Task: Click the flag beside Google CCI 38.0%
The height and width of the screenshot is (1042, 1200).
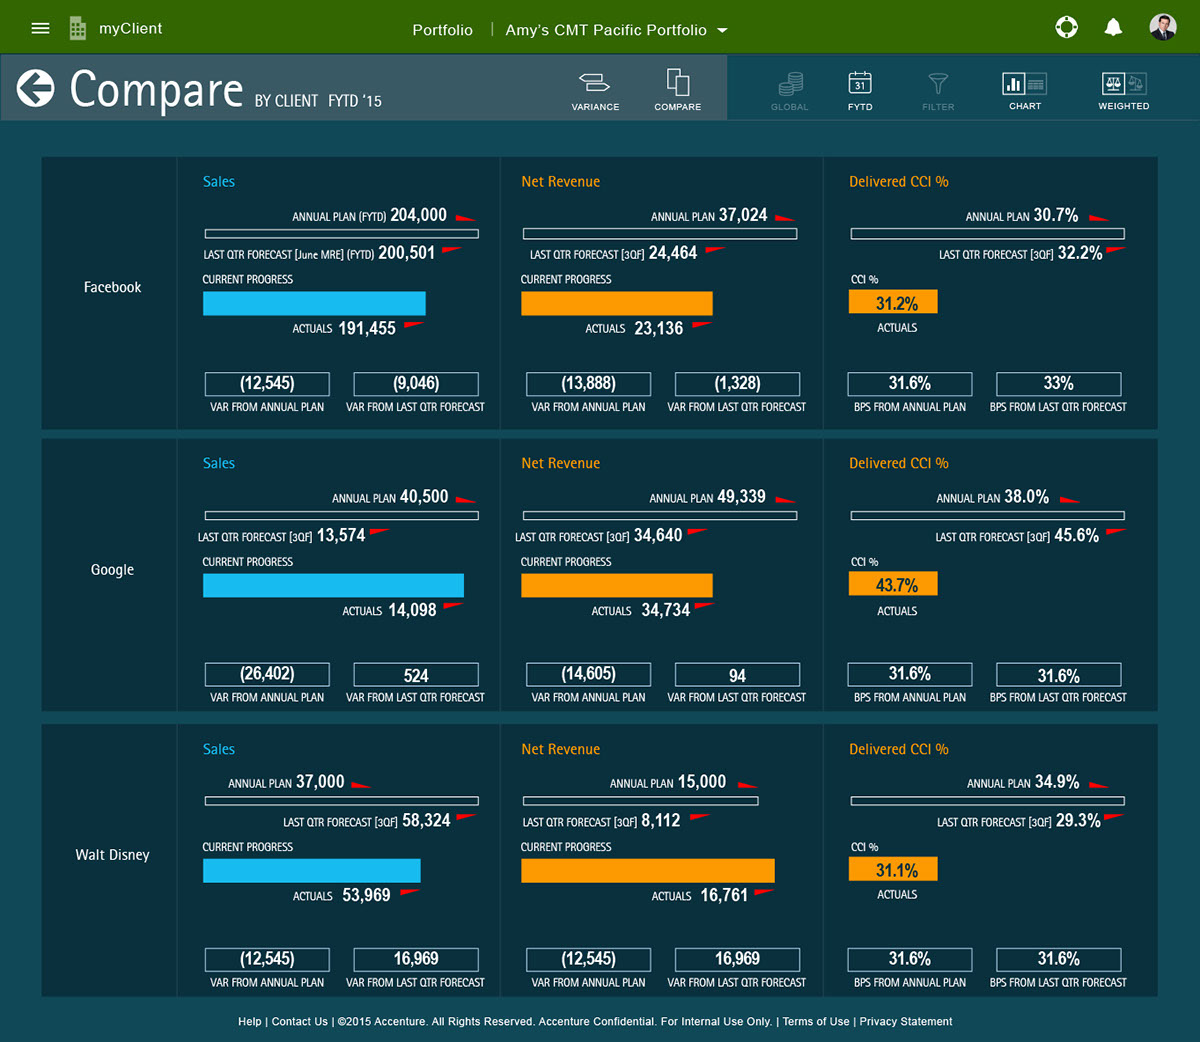Action: coord(1070,500)
